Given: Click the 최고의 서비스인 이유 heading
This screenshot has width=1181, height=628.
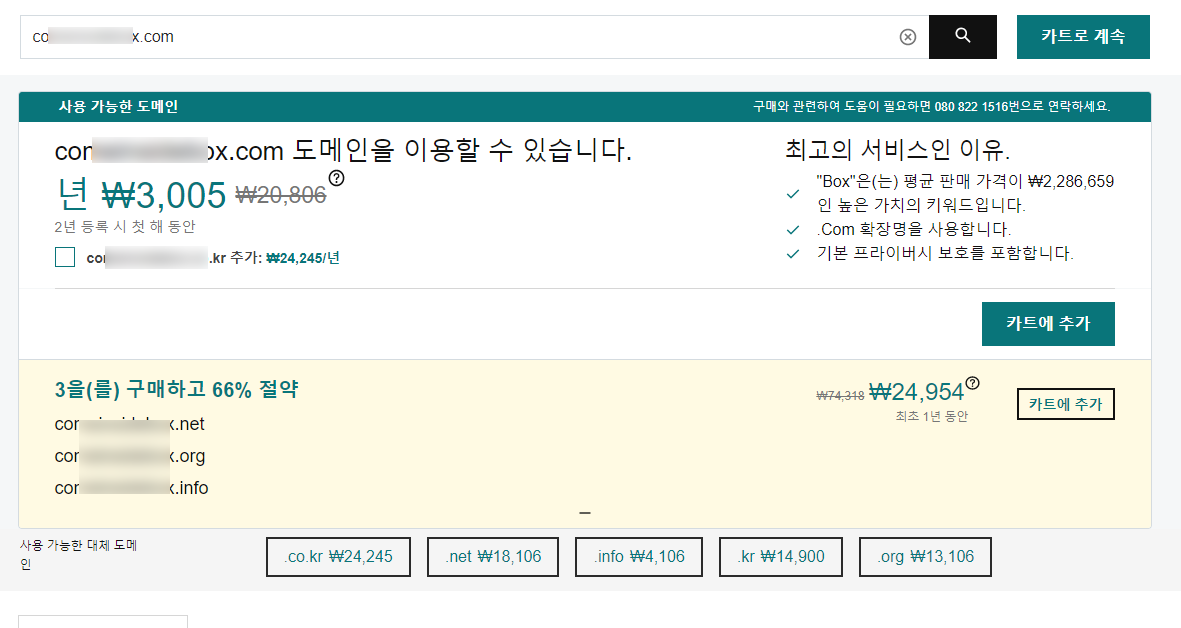Looking at the screenshot, I should [898, 149].
